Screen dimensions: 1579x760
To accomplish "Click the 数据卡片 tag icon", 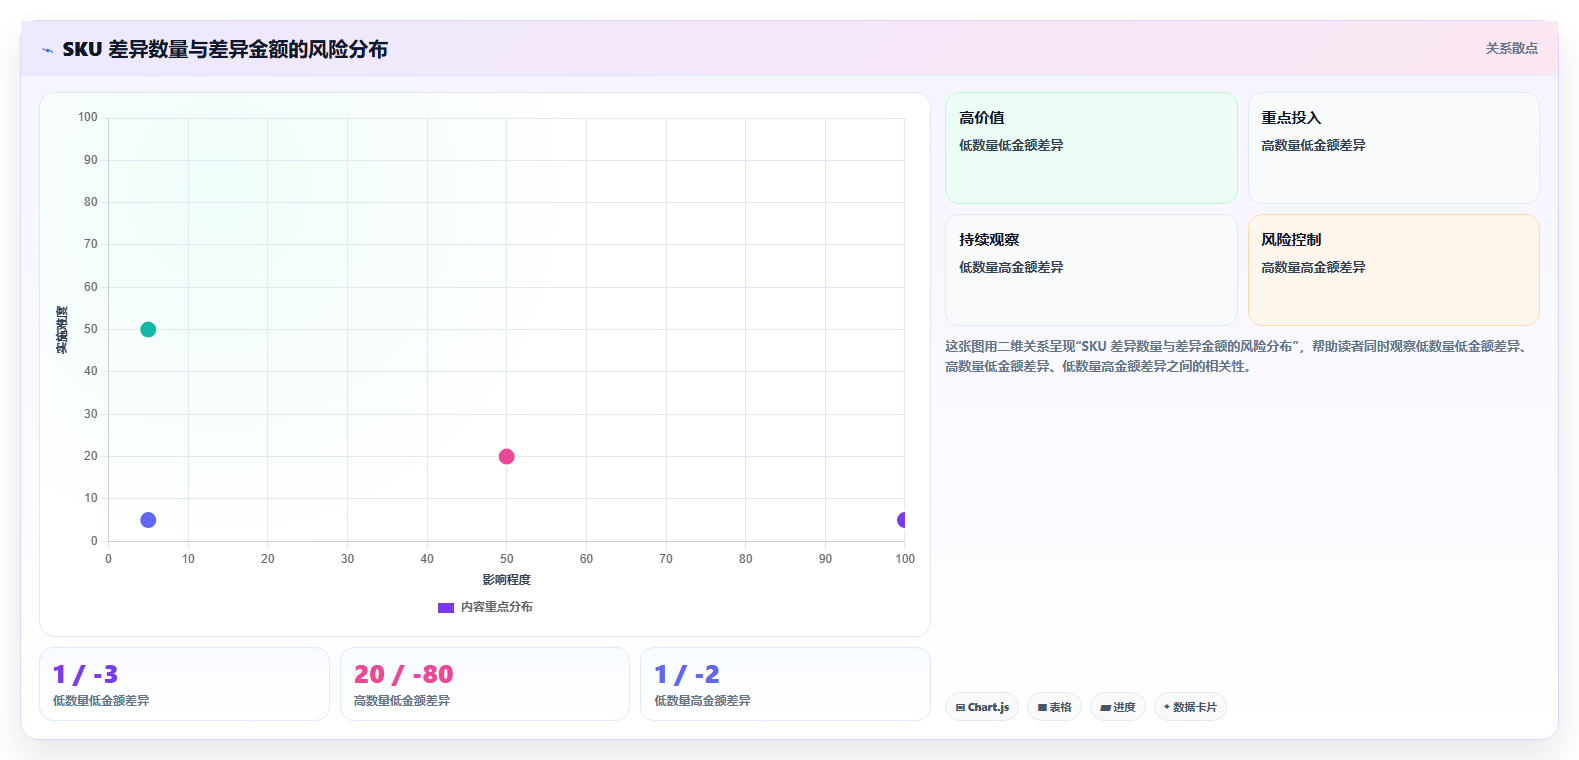I will coord(1167,707).
